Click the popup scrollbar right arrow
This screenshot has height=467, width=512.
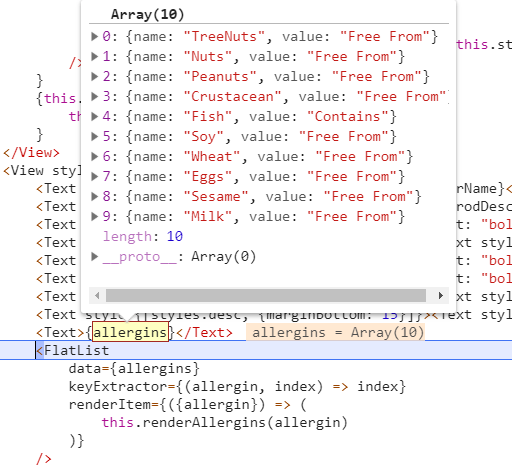click(x=441, y=296)
